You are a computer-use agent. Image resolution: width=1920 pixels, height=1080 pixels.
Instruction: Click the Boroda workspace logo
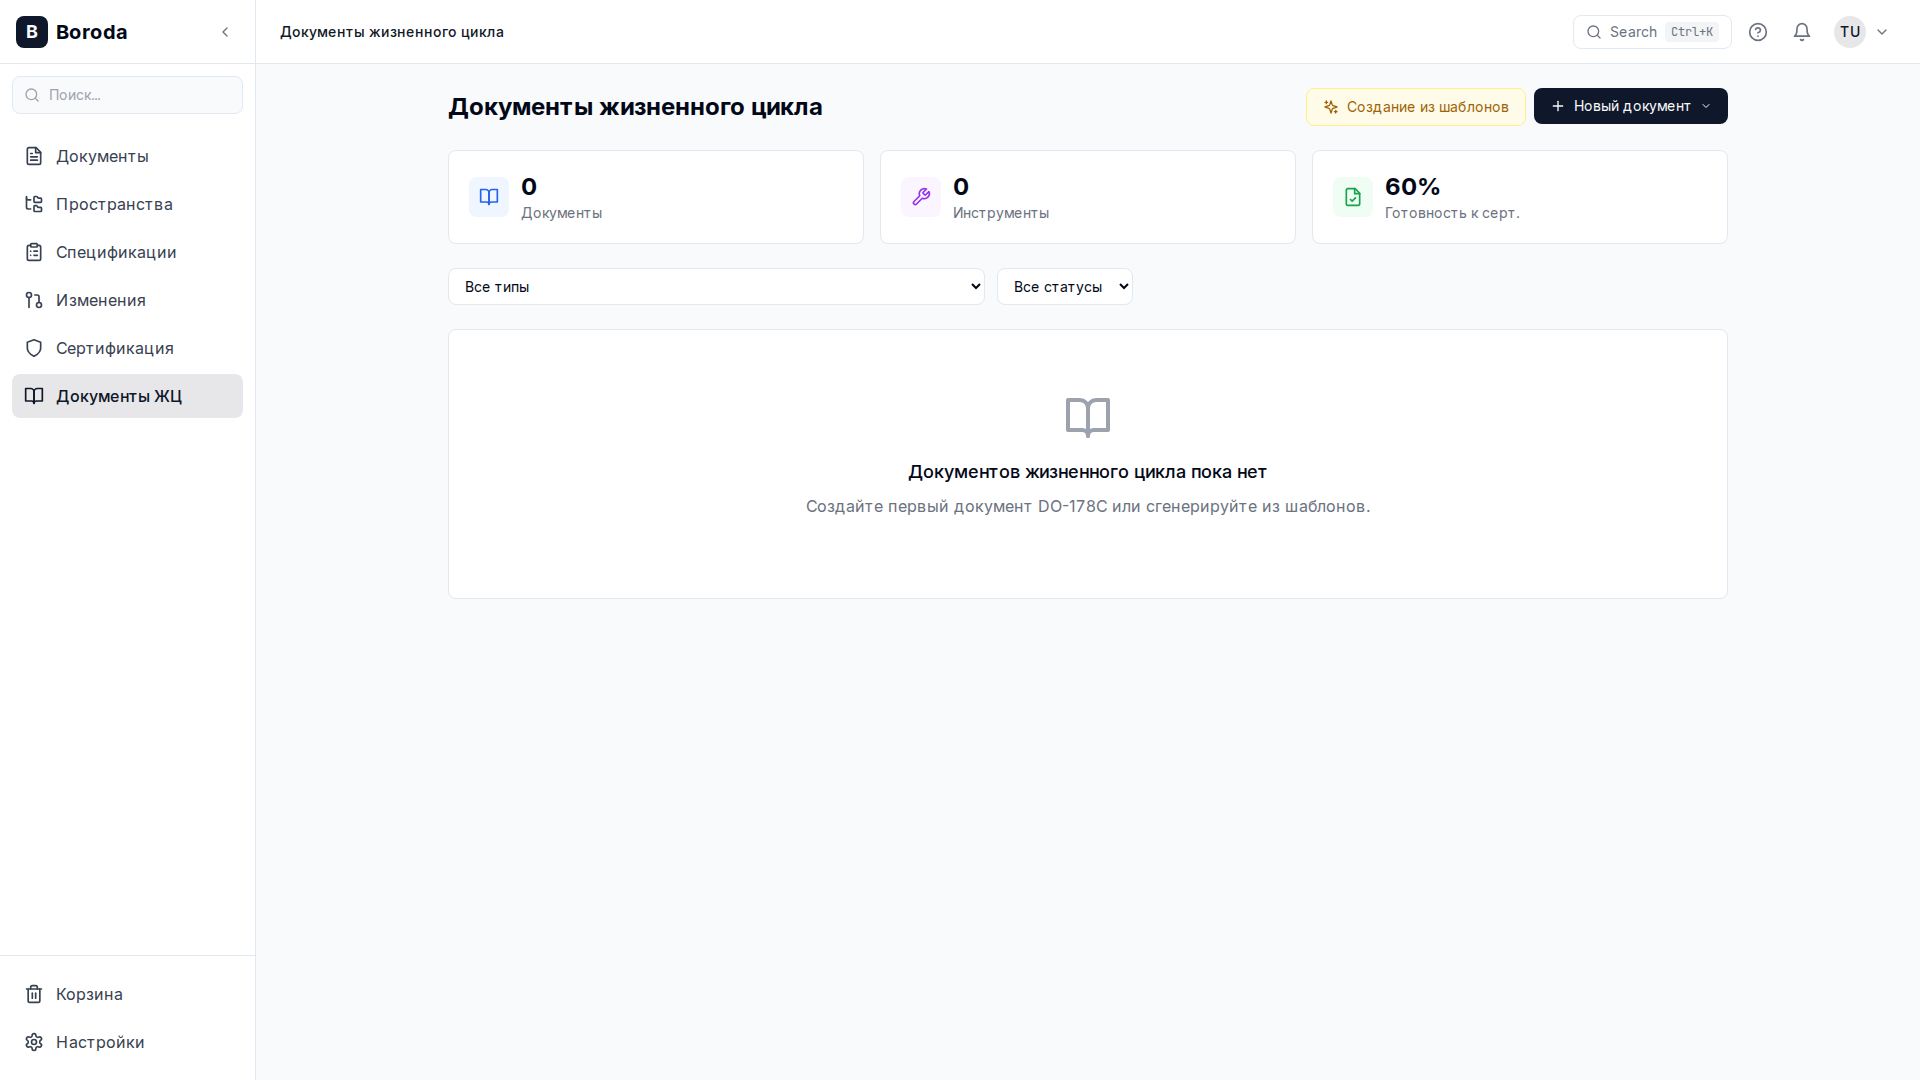click(x=31, y=31)
